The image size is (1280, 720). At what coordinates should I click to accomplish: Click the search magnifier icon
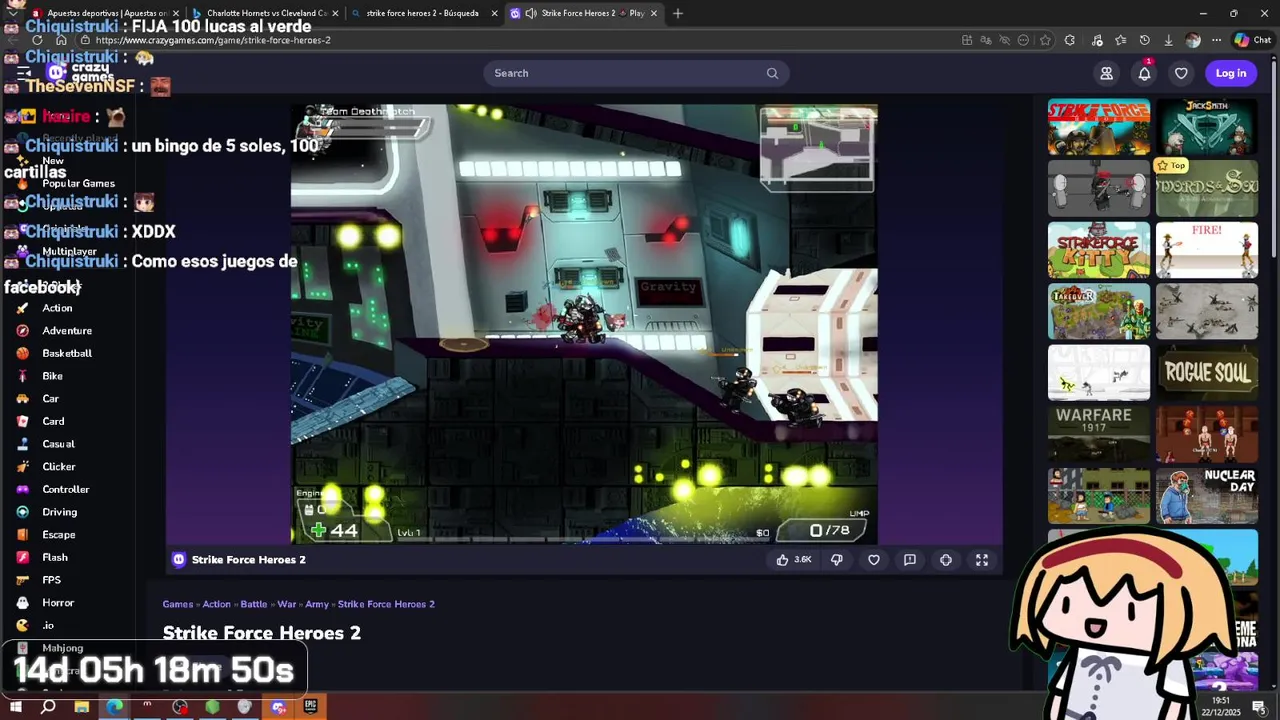772,73
